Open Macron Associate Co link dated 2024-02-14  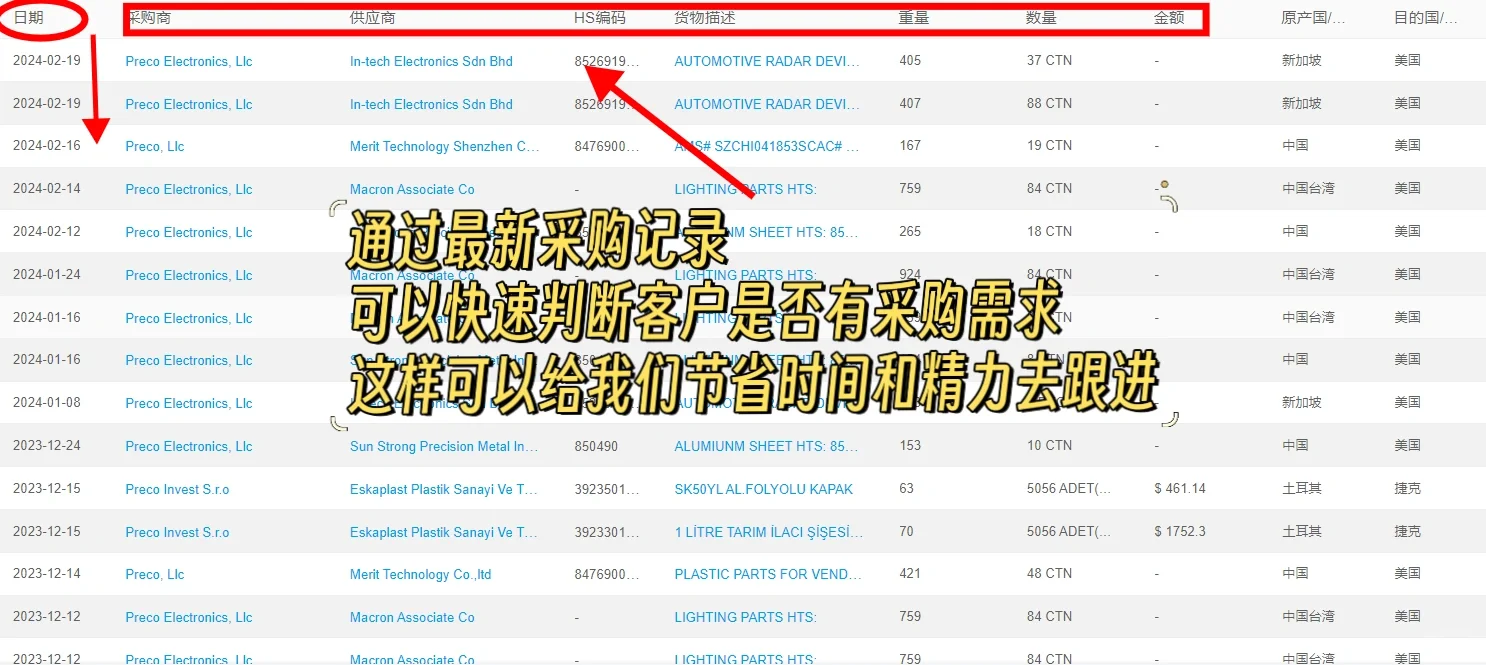(x=412, y=189)
